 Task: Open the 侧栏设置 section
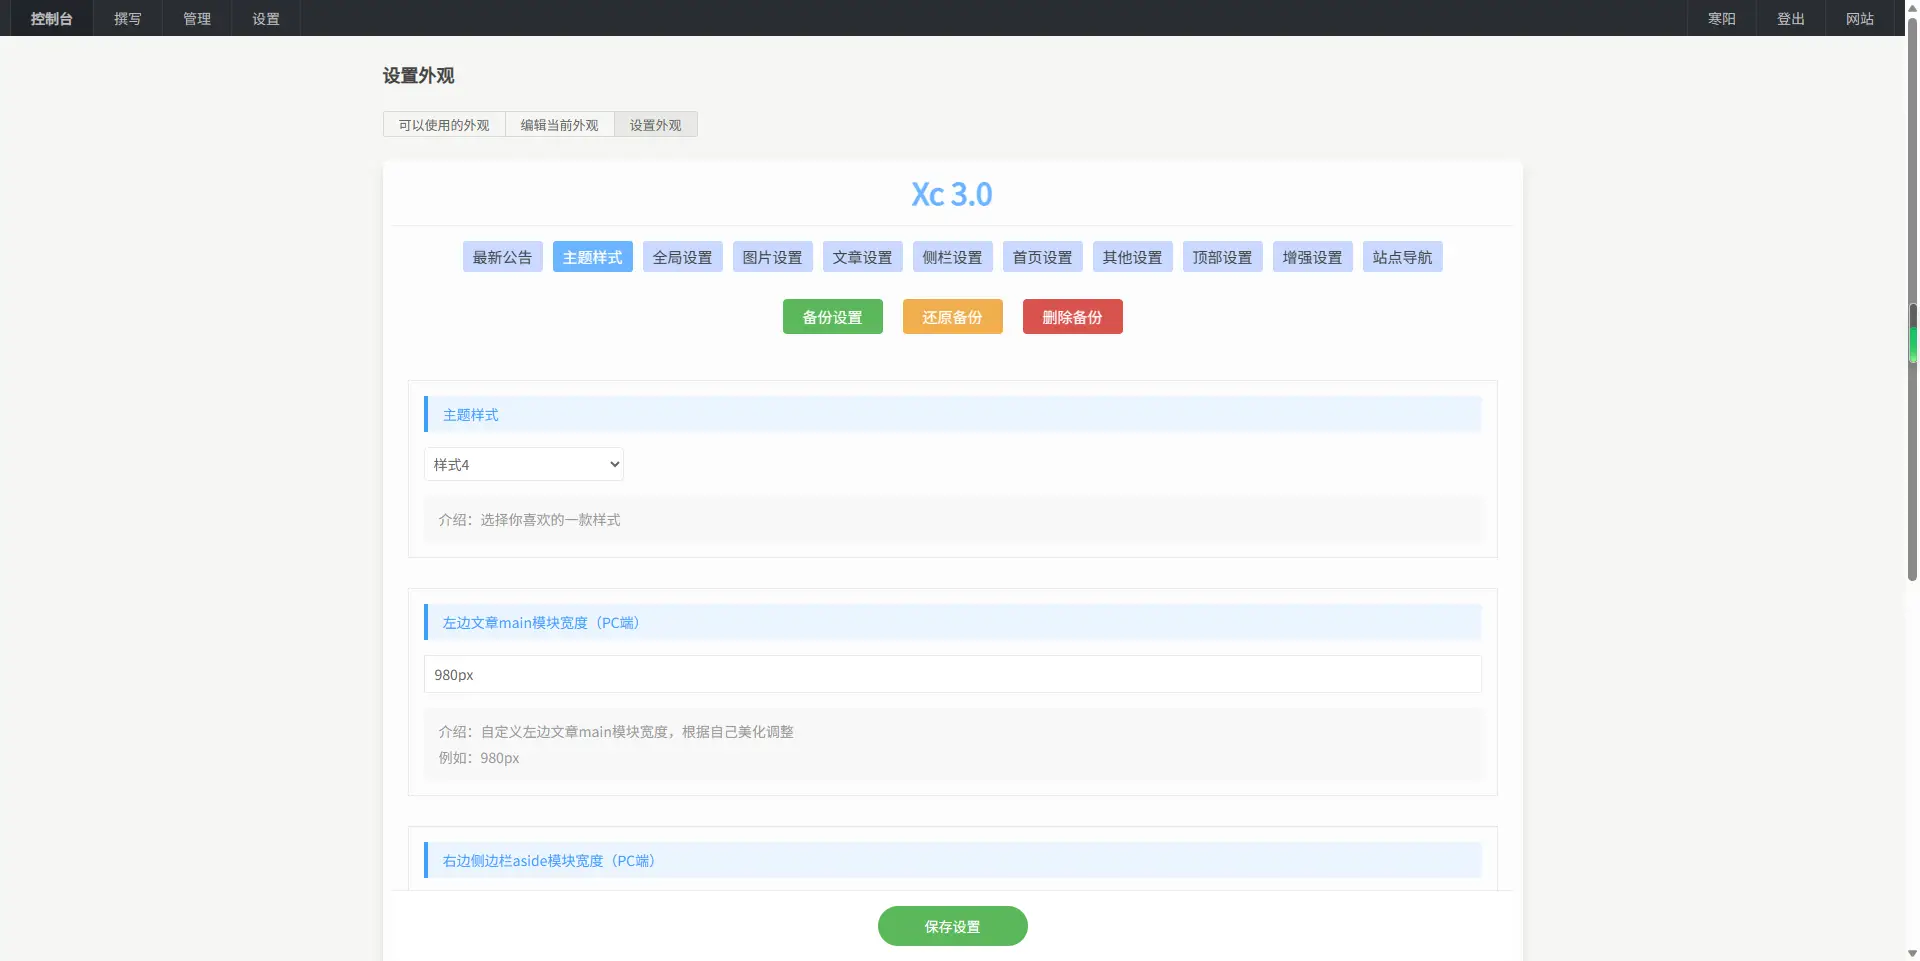coord(952,257)
